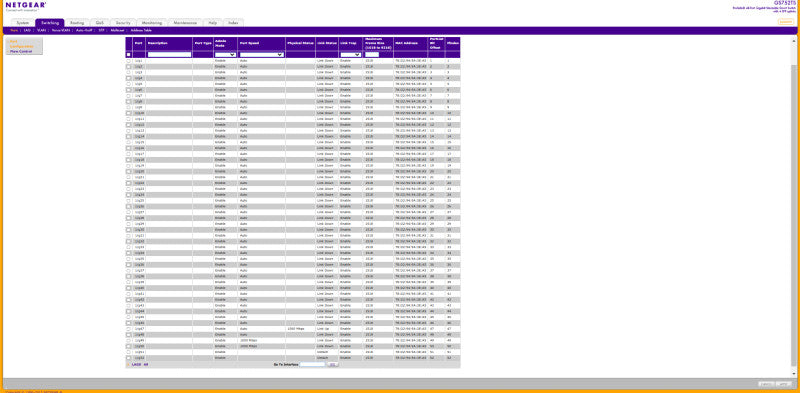Open Flow Control in the sidebar

(21, 52)
